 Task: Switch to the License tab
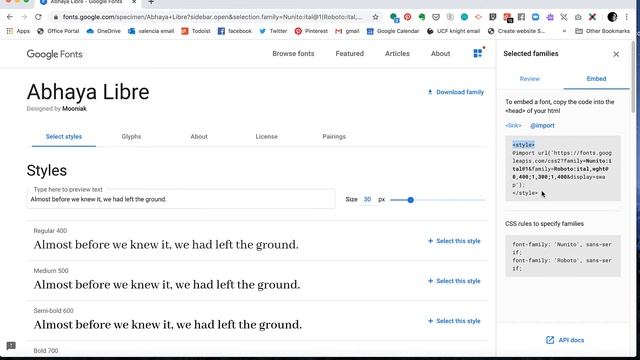267,137
